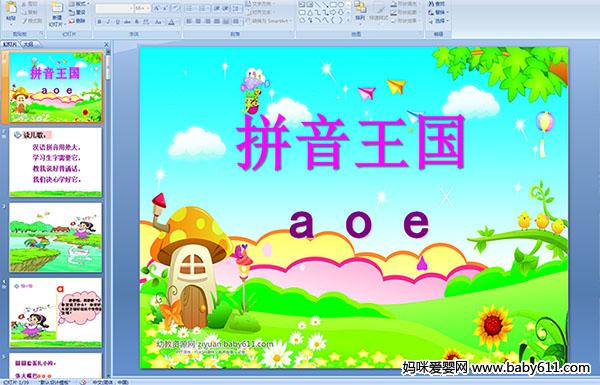Open the slide Layout dropdown

[79, 3]
